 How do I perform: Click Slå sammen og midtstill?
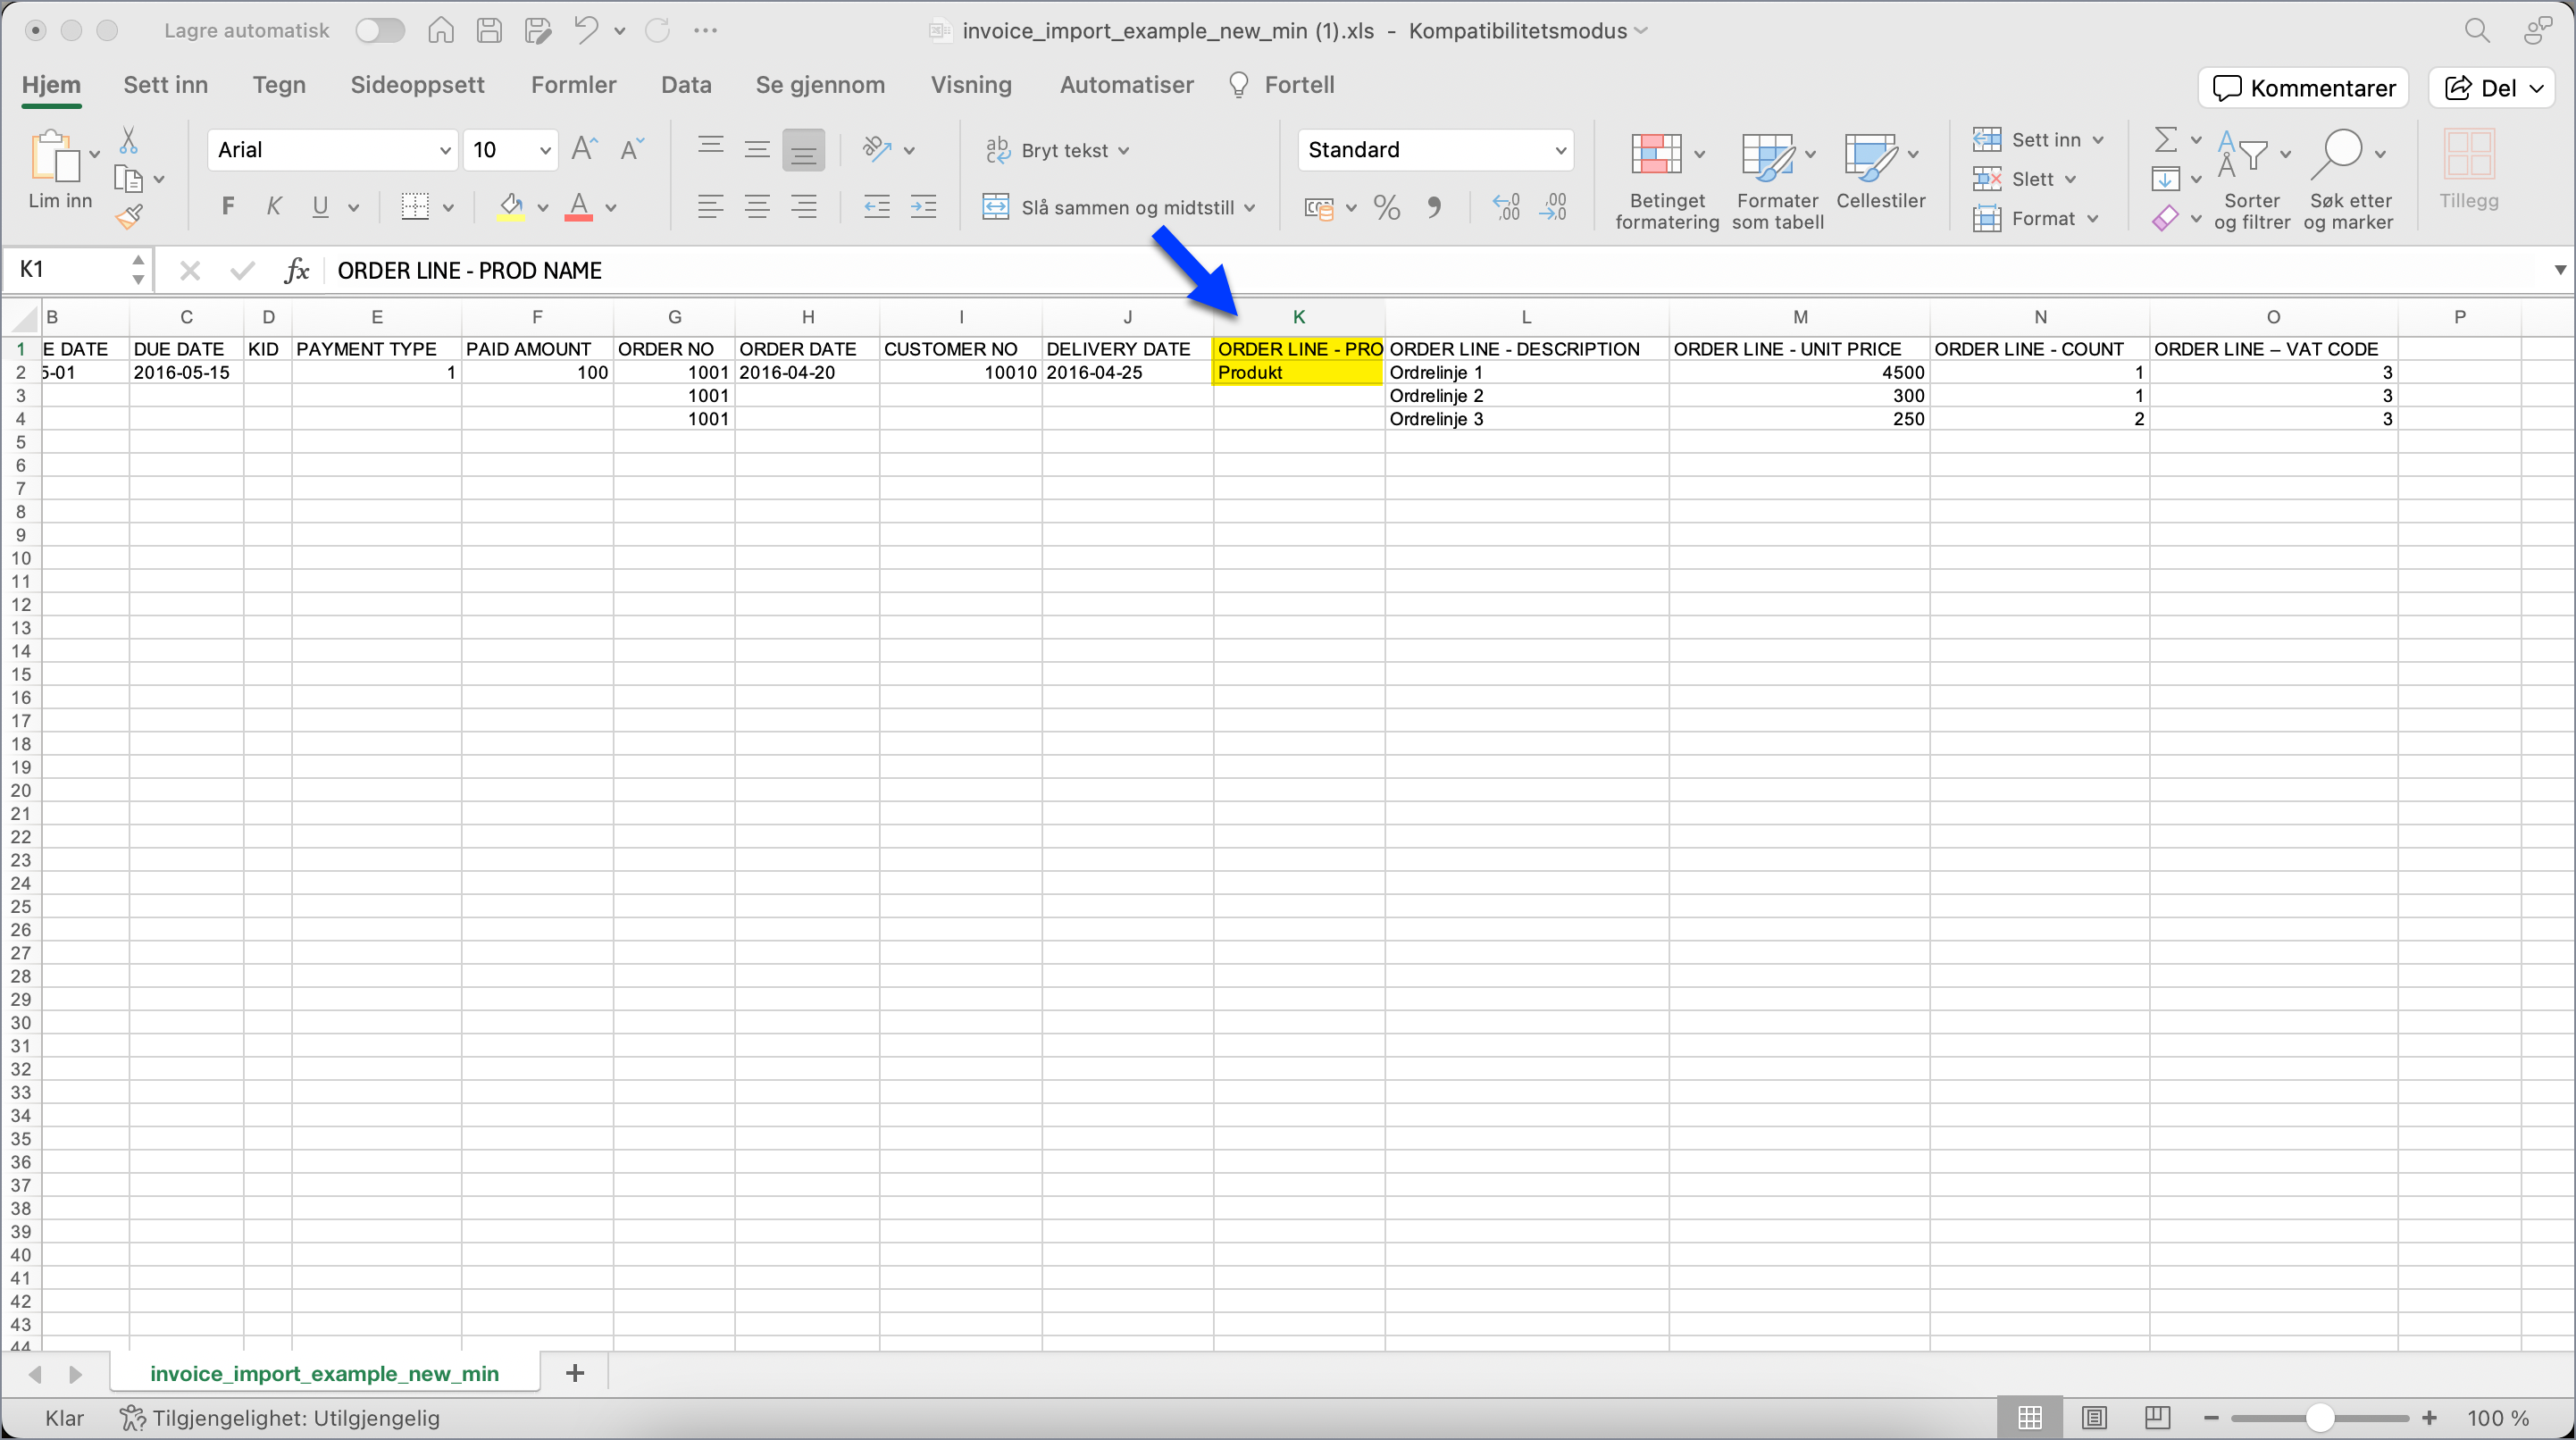1119,207
